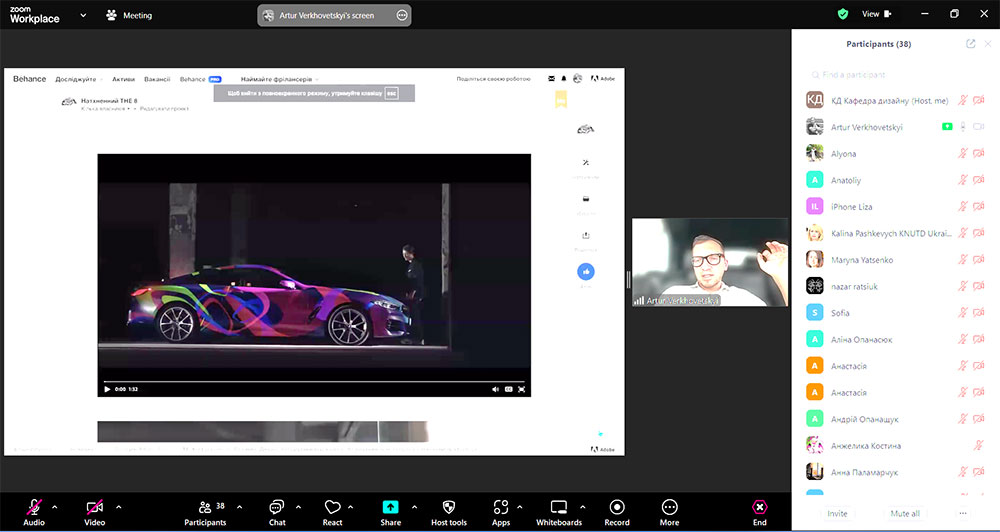
Task: Toggle the Behance video volume icon
Action: (x=496, y=389)
